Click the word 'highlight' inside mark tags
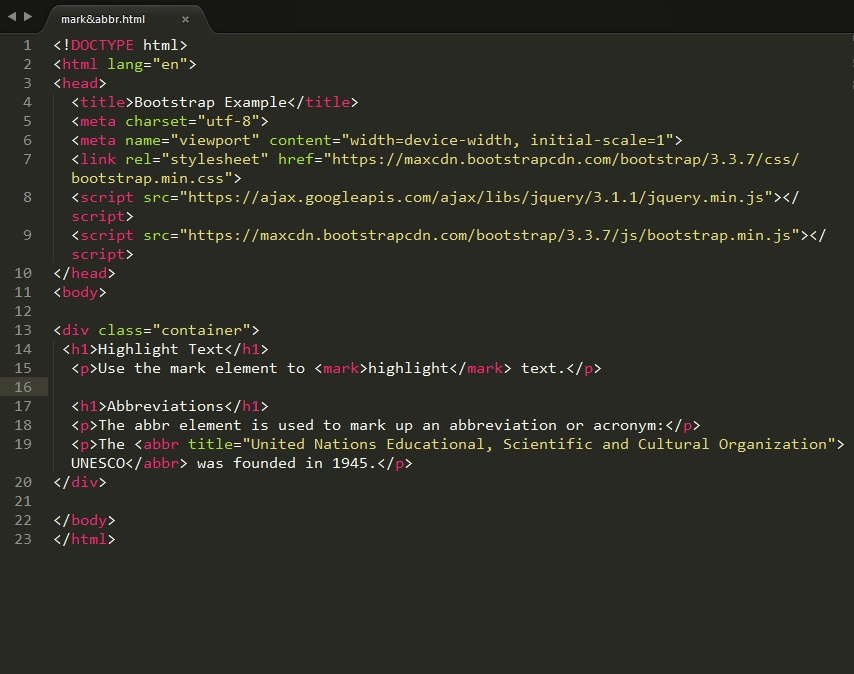The height and width of the screenshot is (674, 854). [x=408, y=369]
